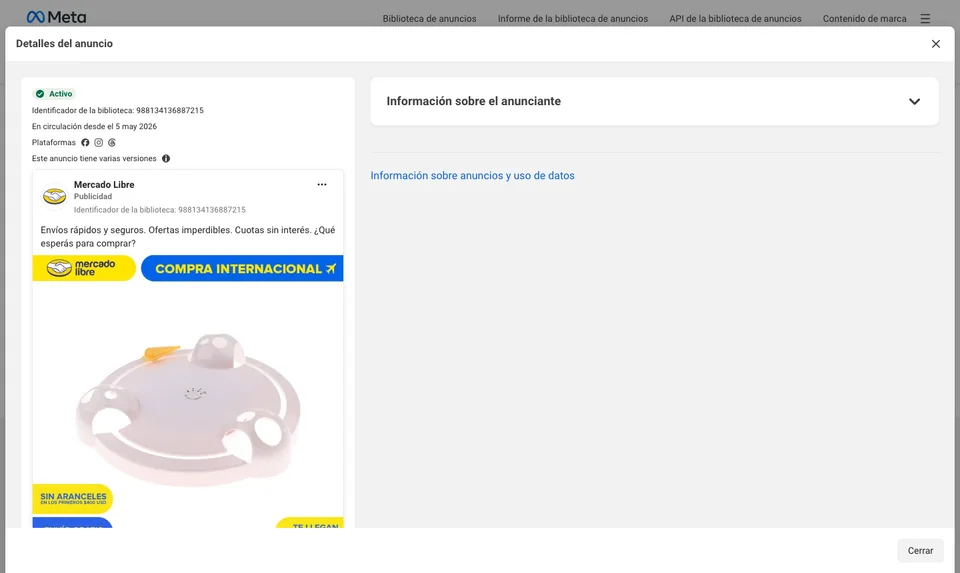The height and width of the screenshot is (573, 960).
Task: Click the Mercado Libre advertiser name
Action: click(104, 184)
